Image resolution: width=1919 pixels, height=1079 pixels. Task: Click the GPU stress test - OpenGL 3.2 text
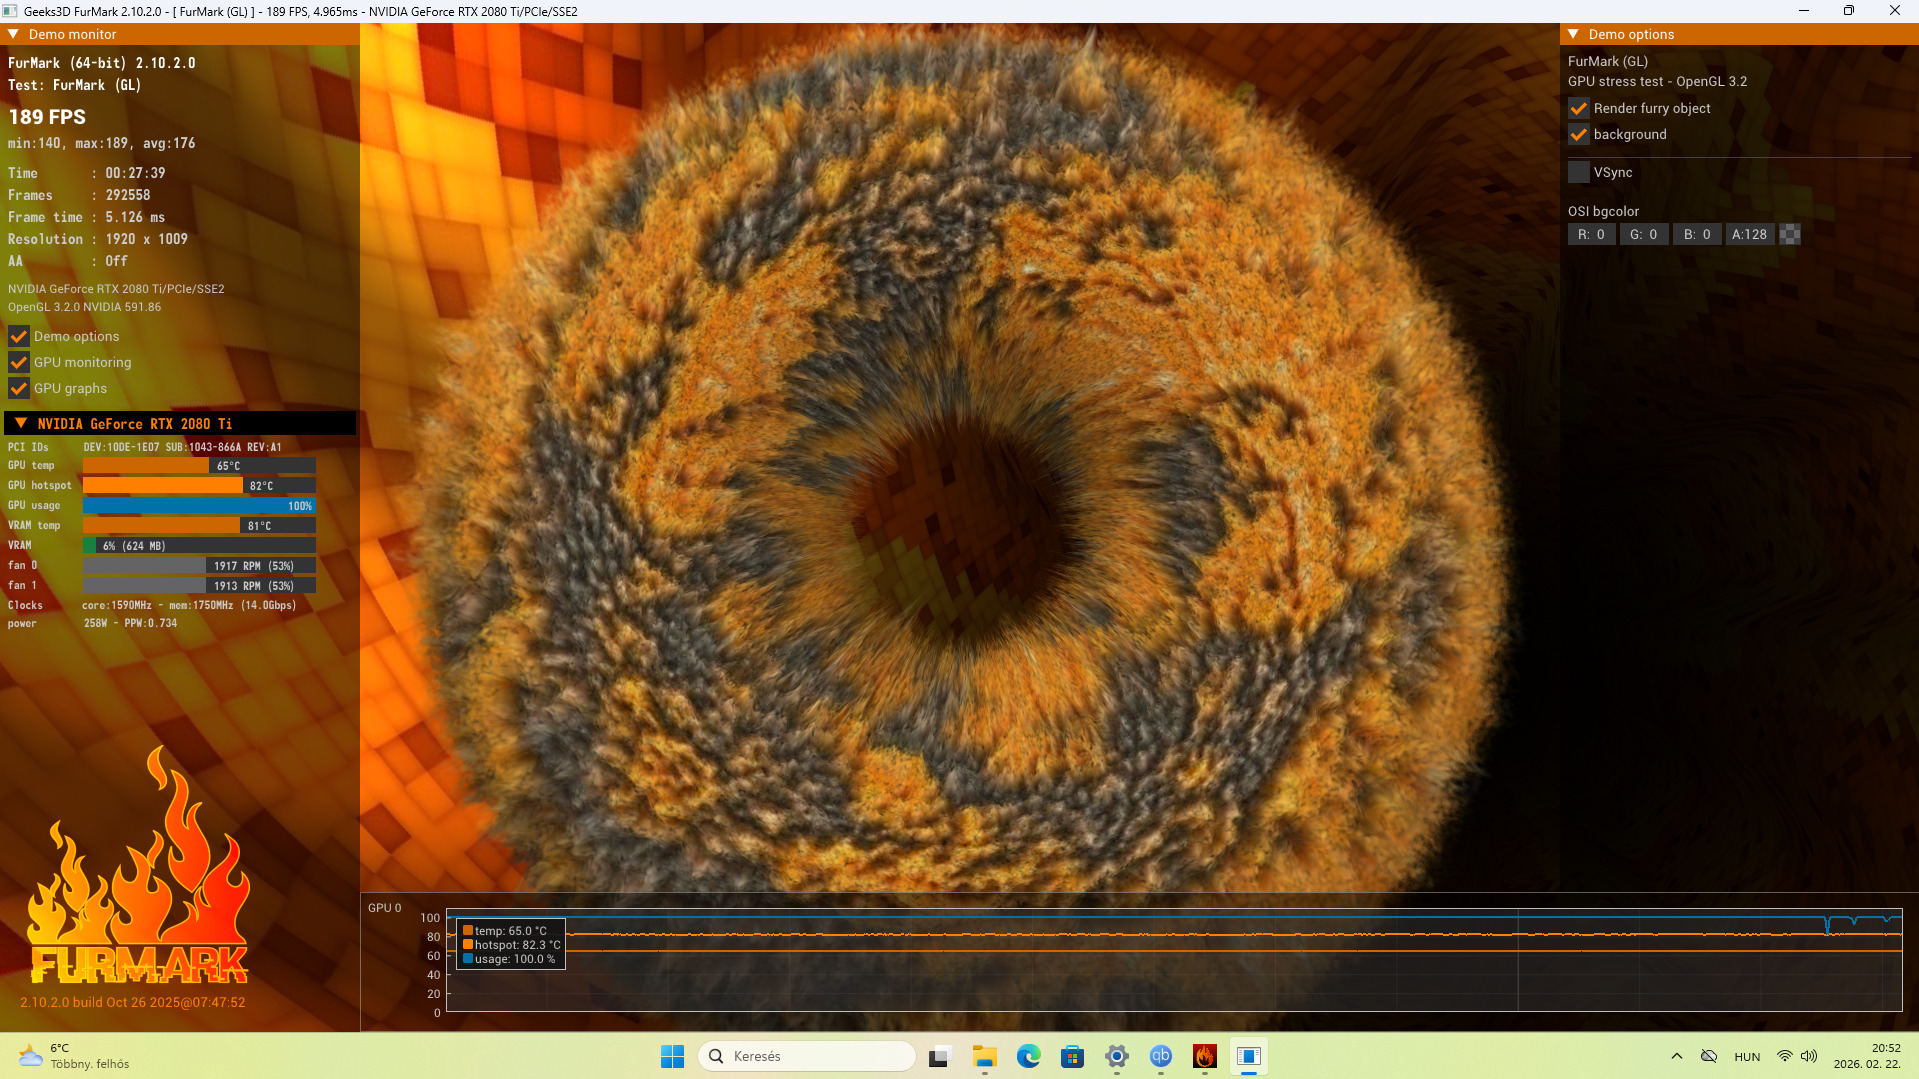1658,82
